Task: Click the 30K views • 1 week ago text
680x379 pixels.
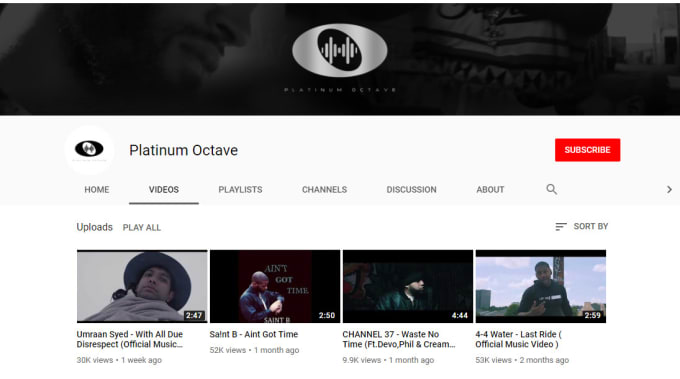Action: point(119,360)
